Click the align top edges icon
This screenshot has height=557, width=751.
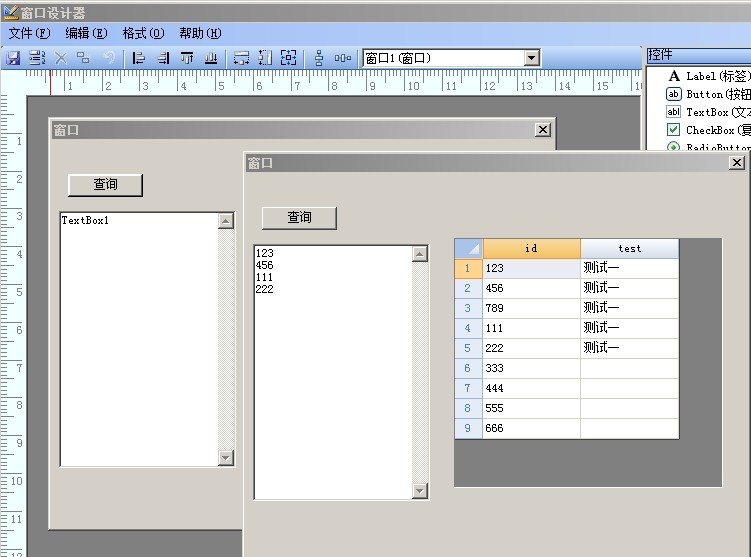point(187,58)
